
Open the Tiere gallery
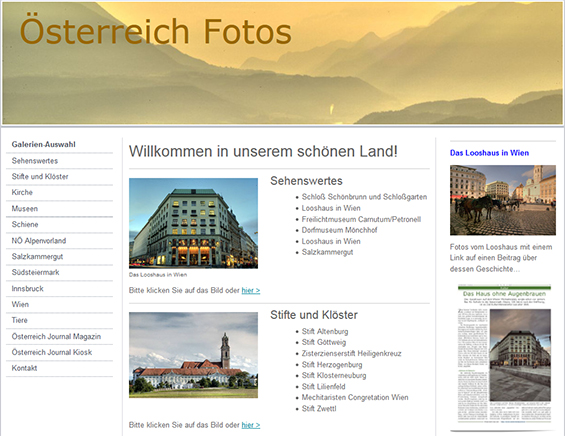(x=20, y=320)
